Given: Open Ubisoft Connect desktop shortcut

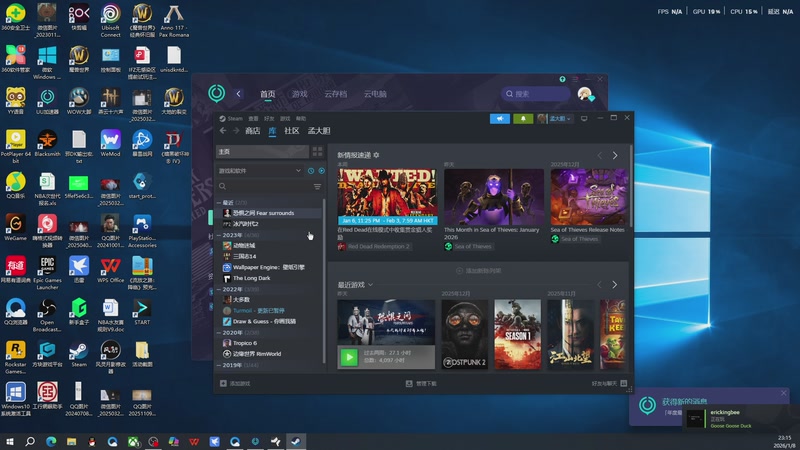Looking at the screenshot, I should 110,20.
